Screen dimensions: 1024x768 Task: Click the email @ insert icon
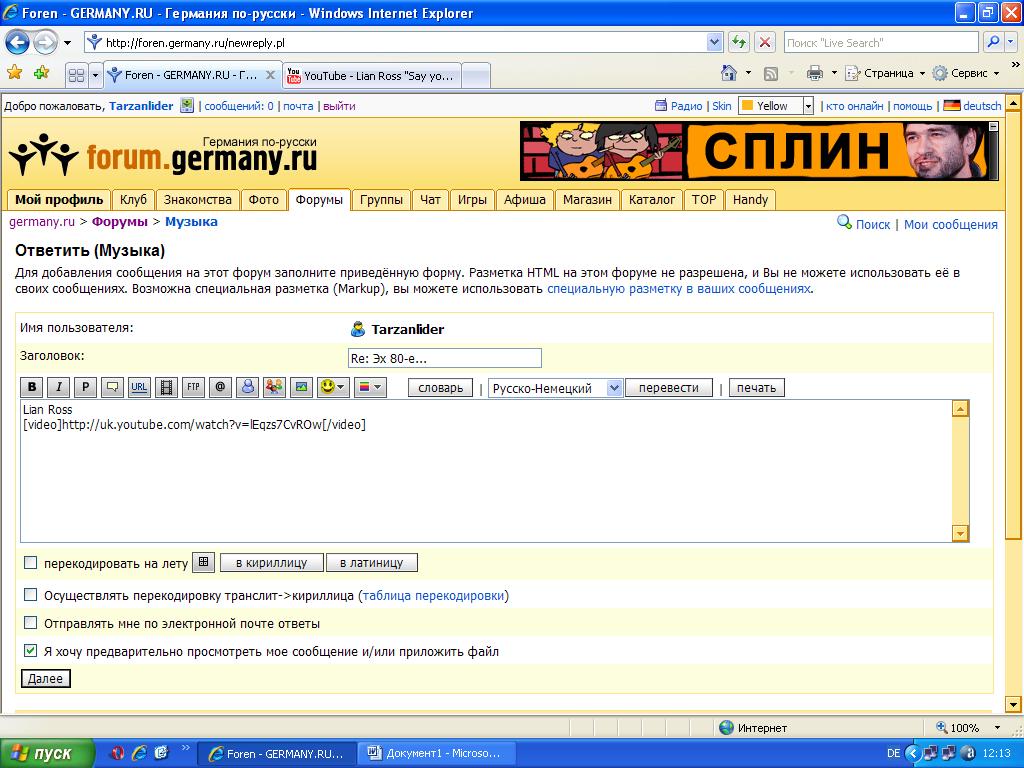click(x=221, y=387)
